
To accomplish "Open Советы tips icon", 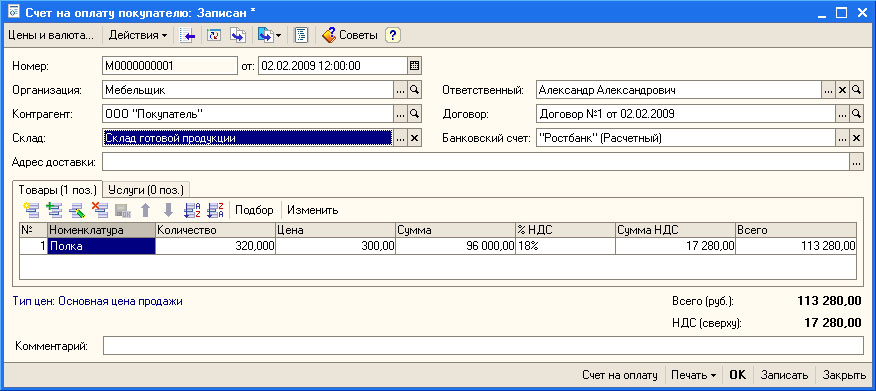I will pos(329,35).
